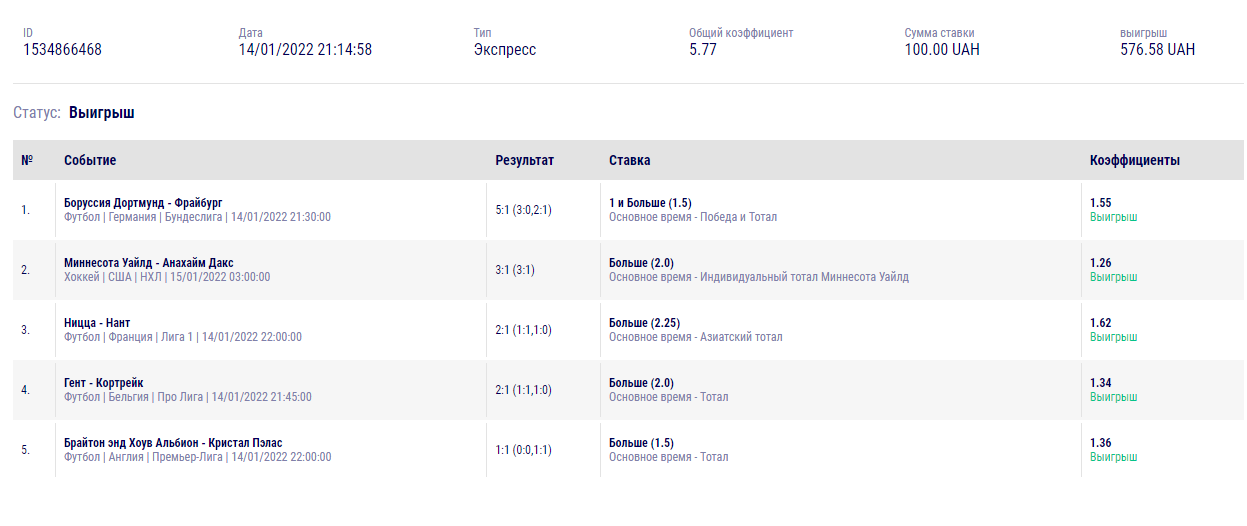Click the bet ID number 1534866468
The width and height of the screenshot is (1247, 526).
pyautogui.click(x=62, y=50)
